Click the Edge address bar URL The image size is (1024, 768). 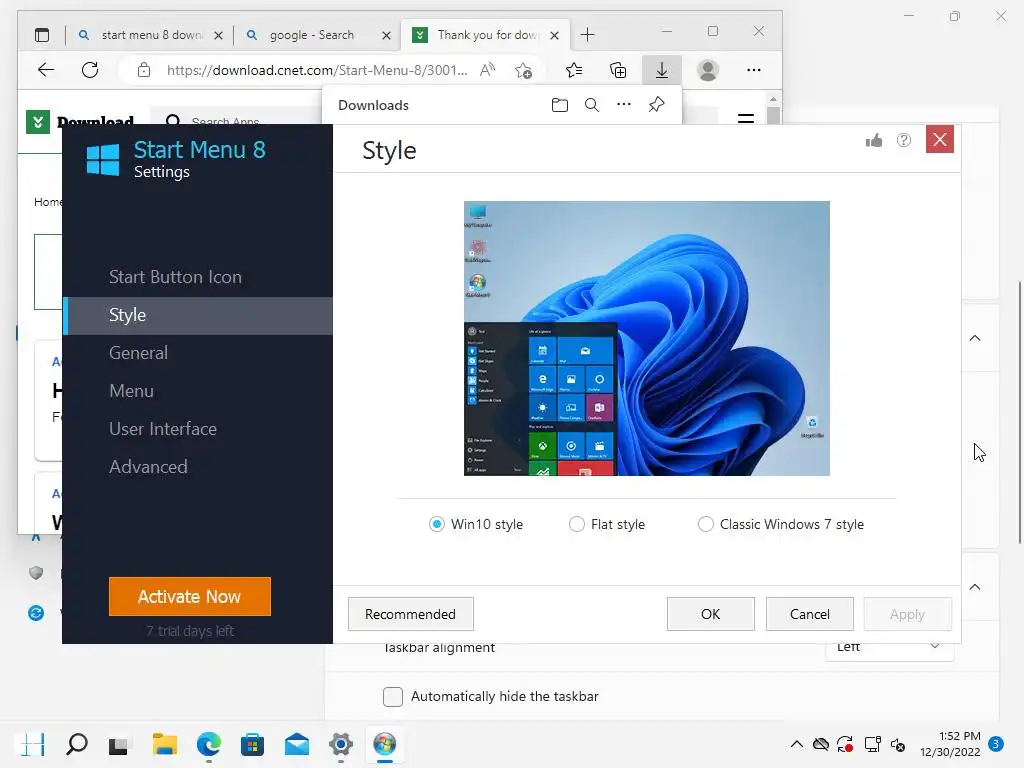[x=317, y=70]
